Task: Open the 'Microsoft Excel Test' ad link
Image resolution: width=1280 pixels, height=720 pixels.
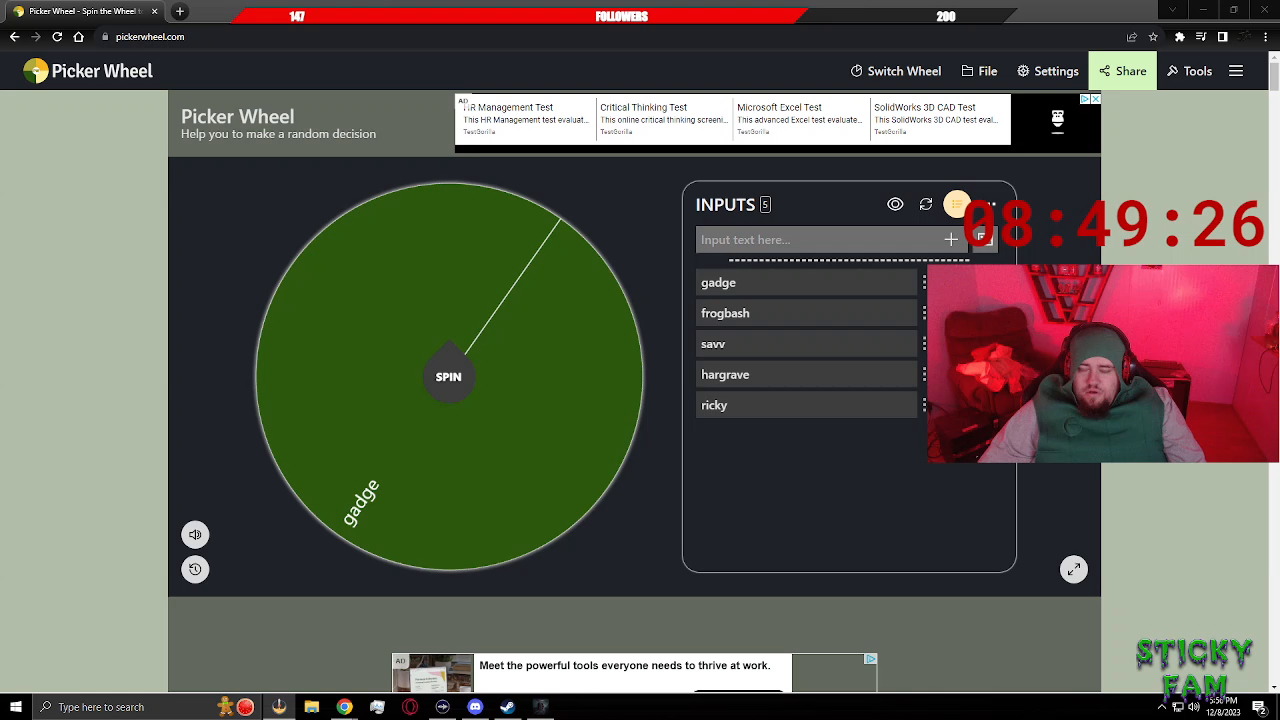Action: coord(779,107)
